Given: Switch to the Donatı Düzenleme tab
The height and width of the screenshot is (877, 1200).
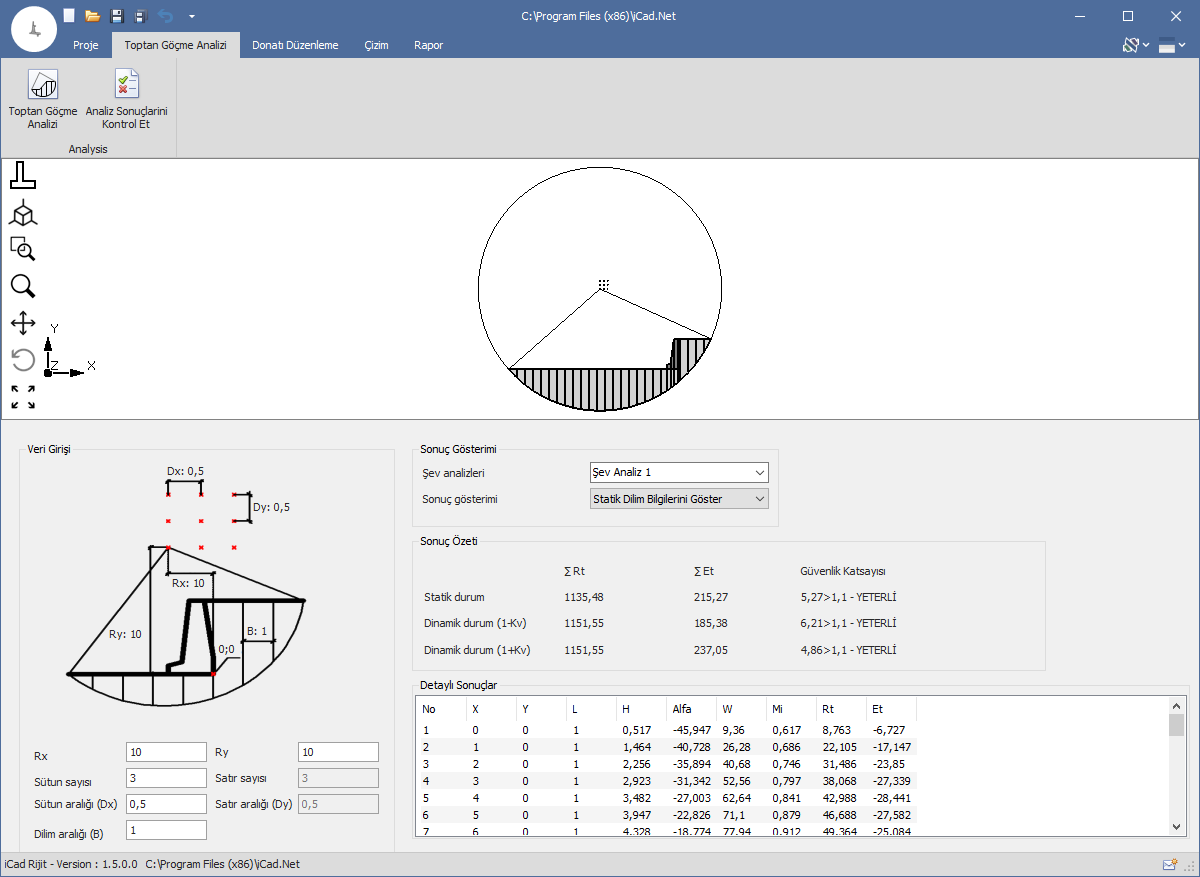Looking at the screenshot, I should (x=295, y=45).
